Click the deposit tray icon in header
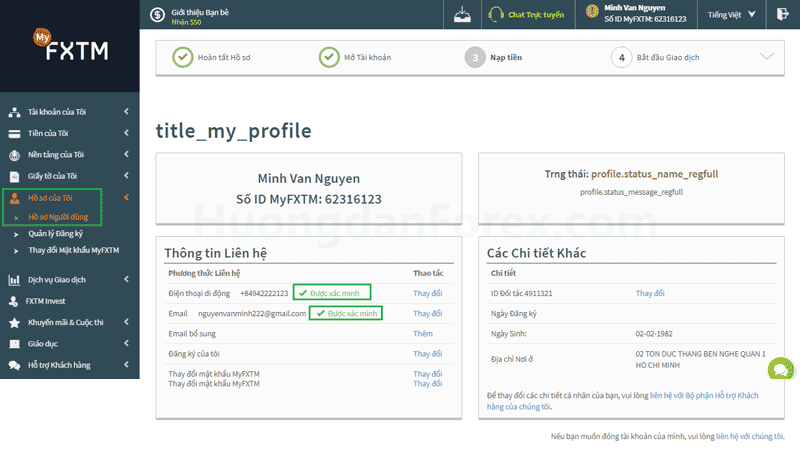This screenshot has height=454, width=800. coord(462,14)
